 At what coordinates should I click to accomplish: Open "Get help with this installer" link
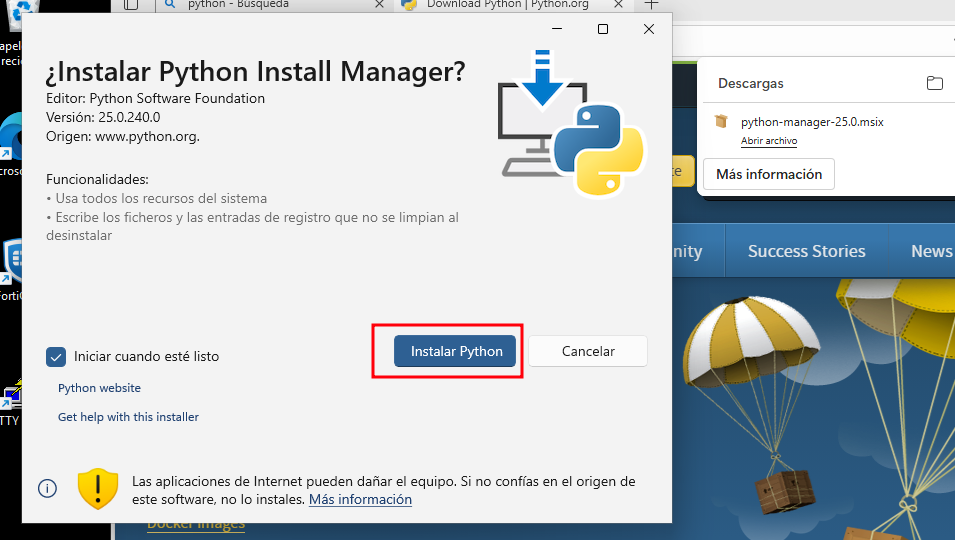(x=128, y=417)
